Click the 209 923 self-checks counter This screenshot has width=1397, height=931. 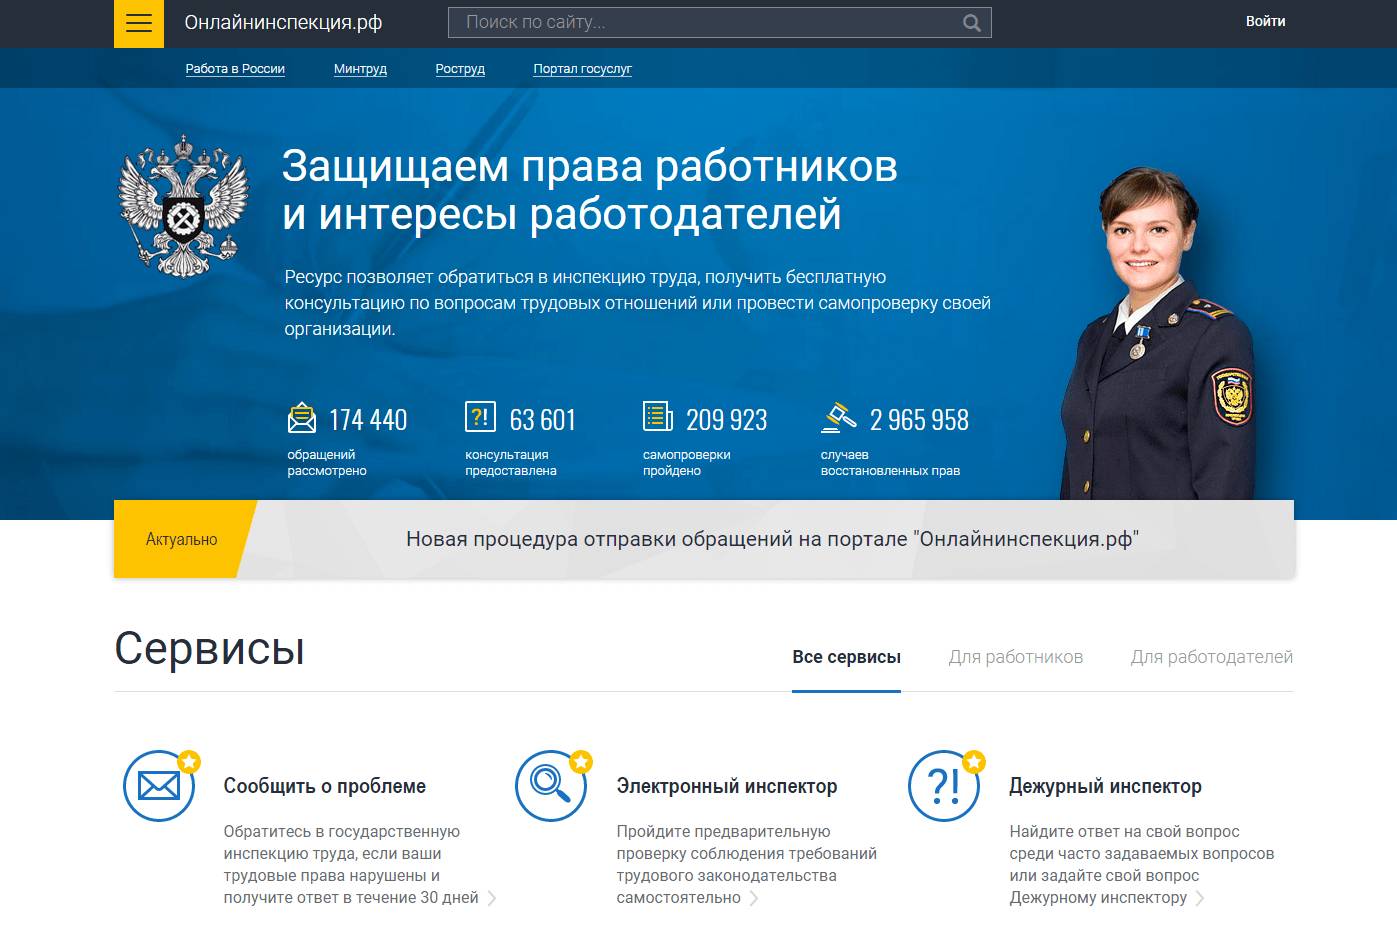click(727, 420)
